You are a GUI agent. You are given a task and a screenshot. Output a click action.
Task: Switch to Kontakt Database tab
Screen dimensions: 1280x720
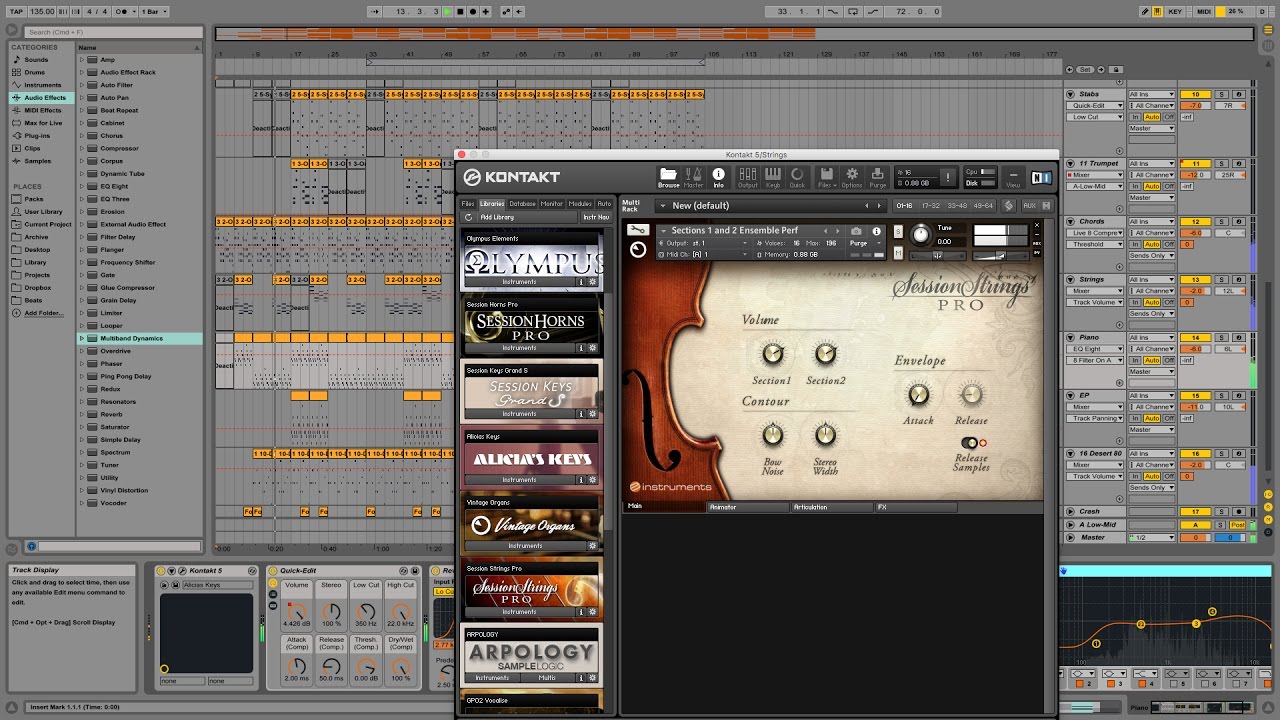tap(522, 204)
